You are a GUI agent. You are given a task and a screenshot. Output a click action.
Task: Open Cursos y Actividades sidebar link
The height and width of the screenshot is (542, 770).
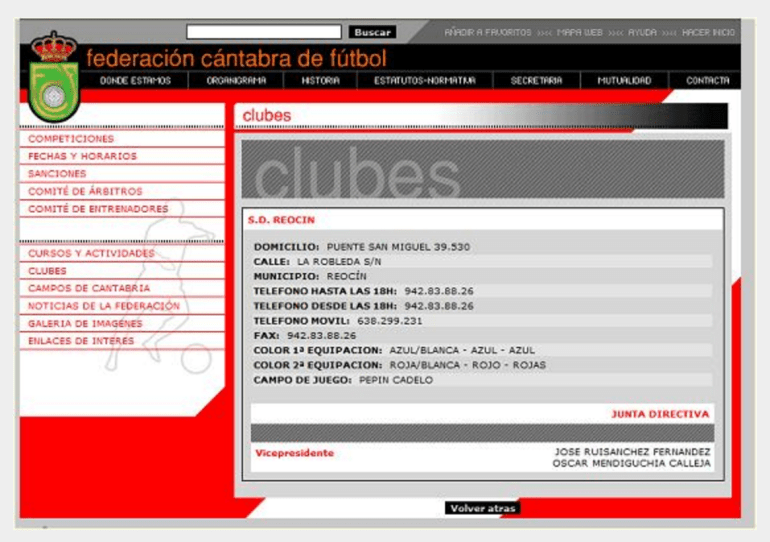point(91,253)
